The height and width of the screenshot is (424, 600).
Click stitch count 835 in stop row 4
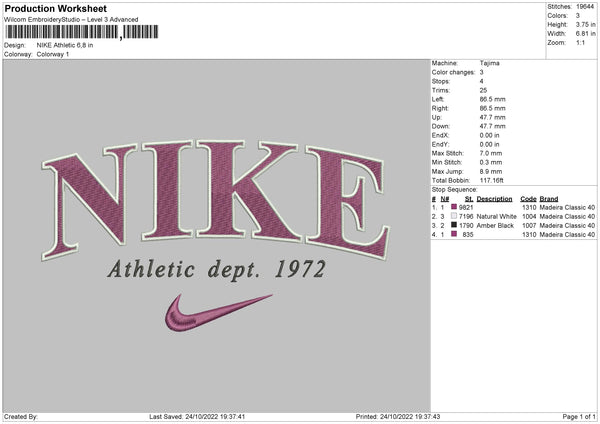click(x=468, y=235)
